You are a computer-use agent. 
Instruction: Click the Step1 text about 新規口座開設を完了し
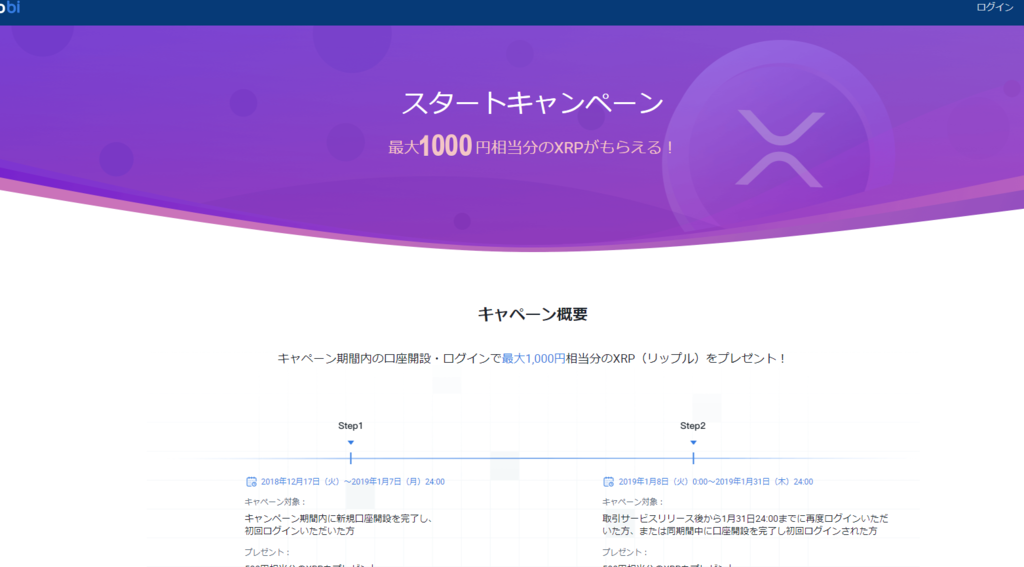pyautogui.click(x=338, y=525)
